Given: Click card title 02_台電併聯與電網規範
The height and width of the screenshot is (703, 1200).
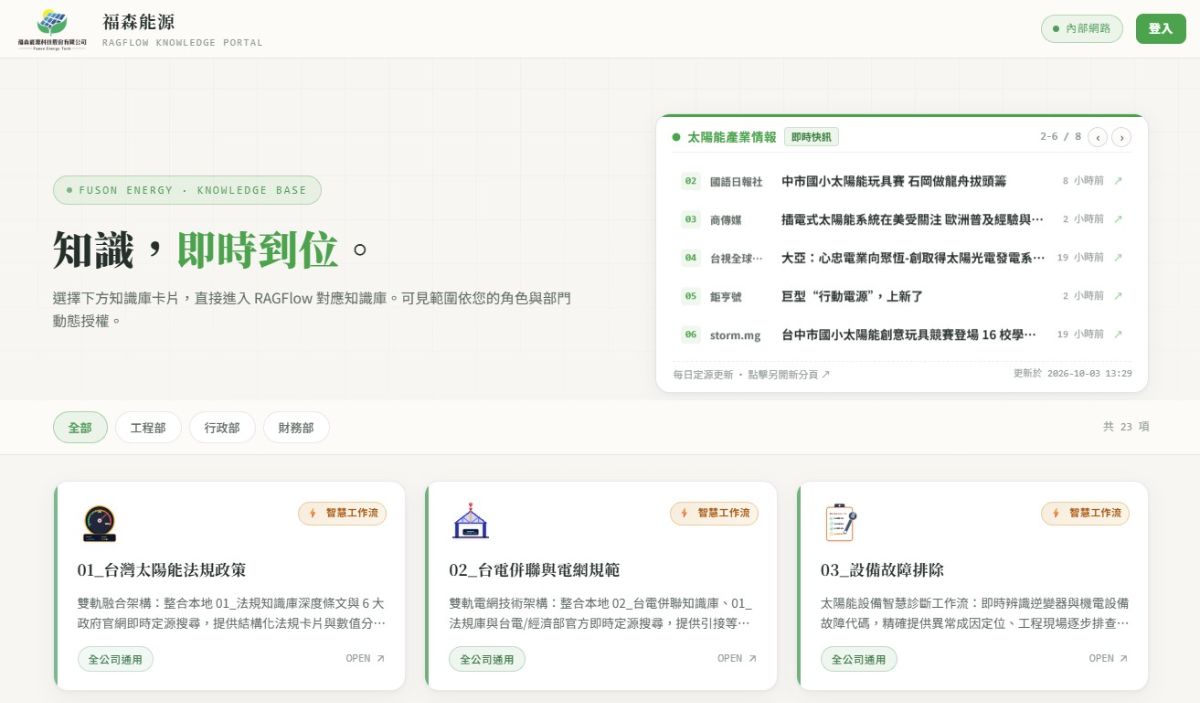Looking at the screenshot, I should [534, 570].
